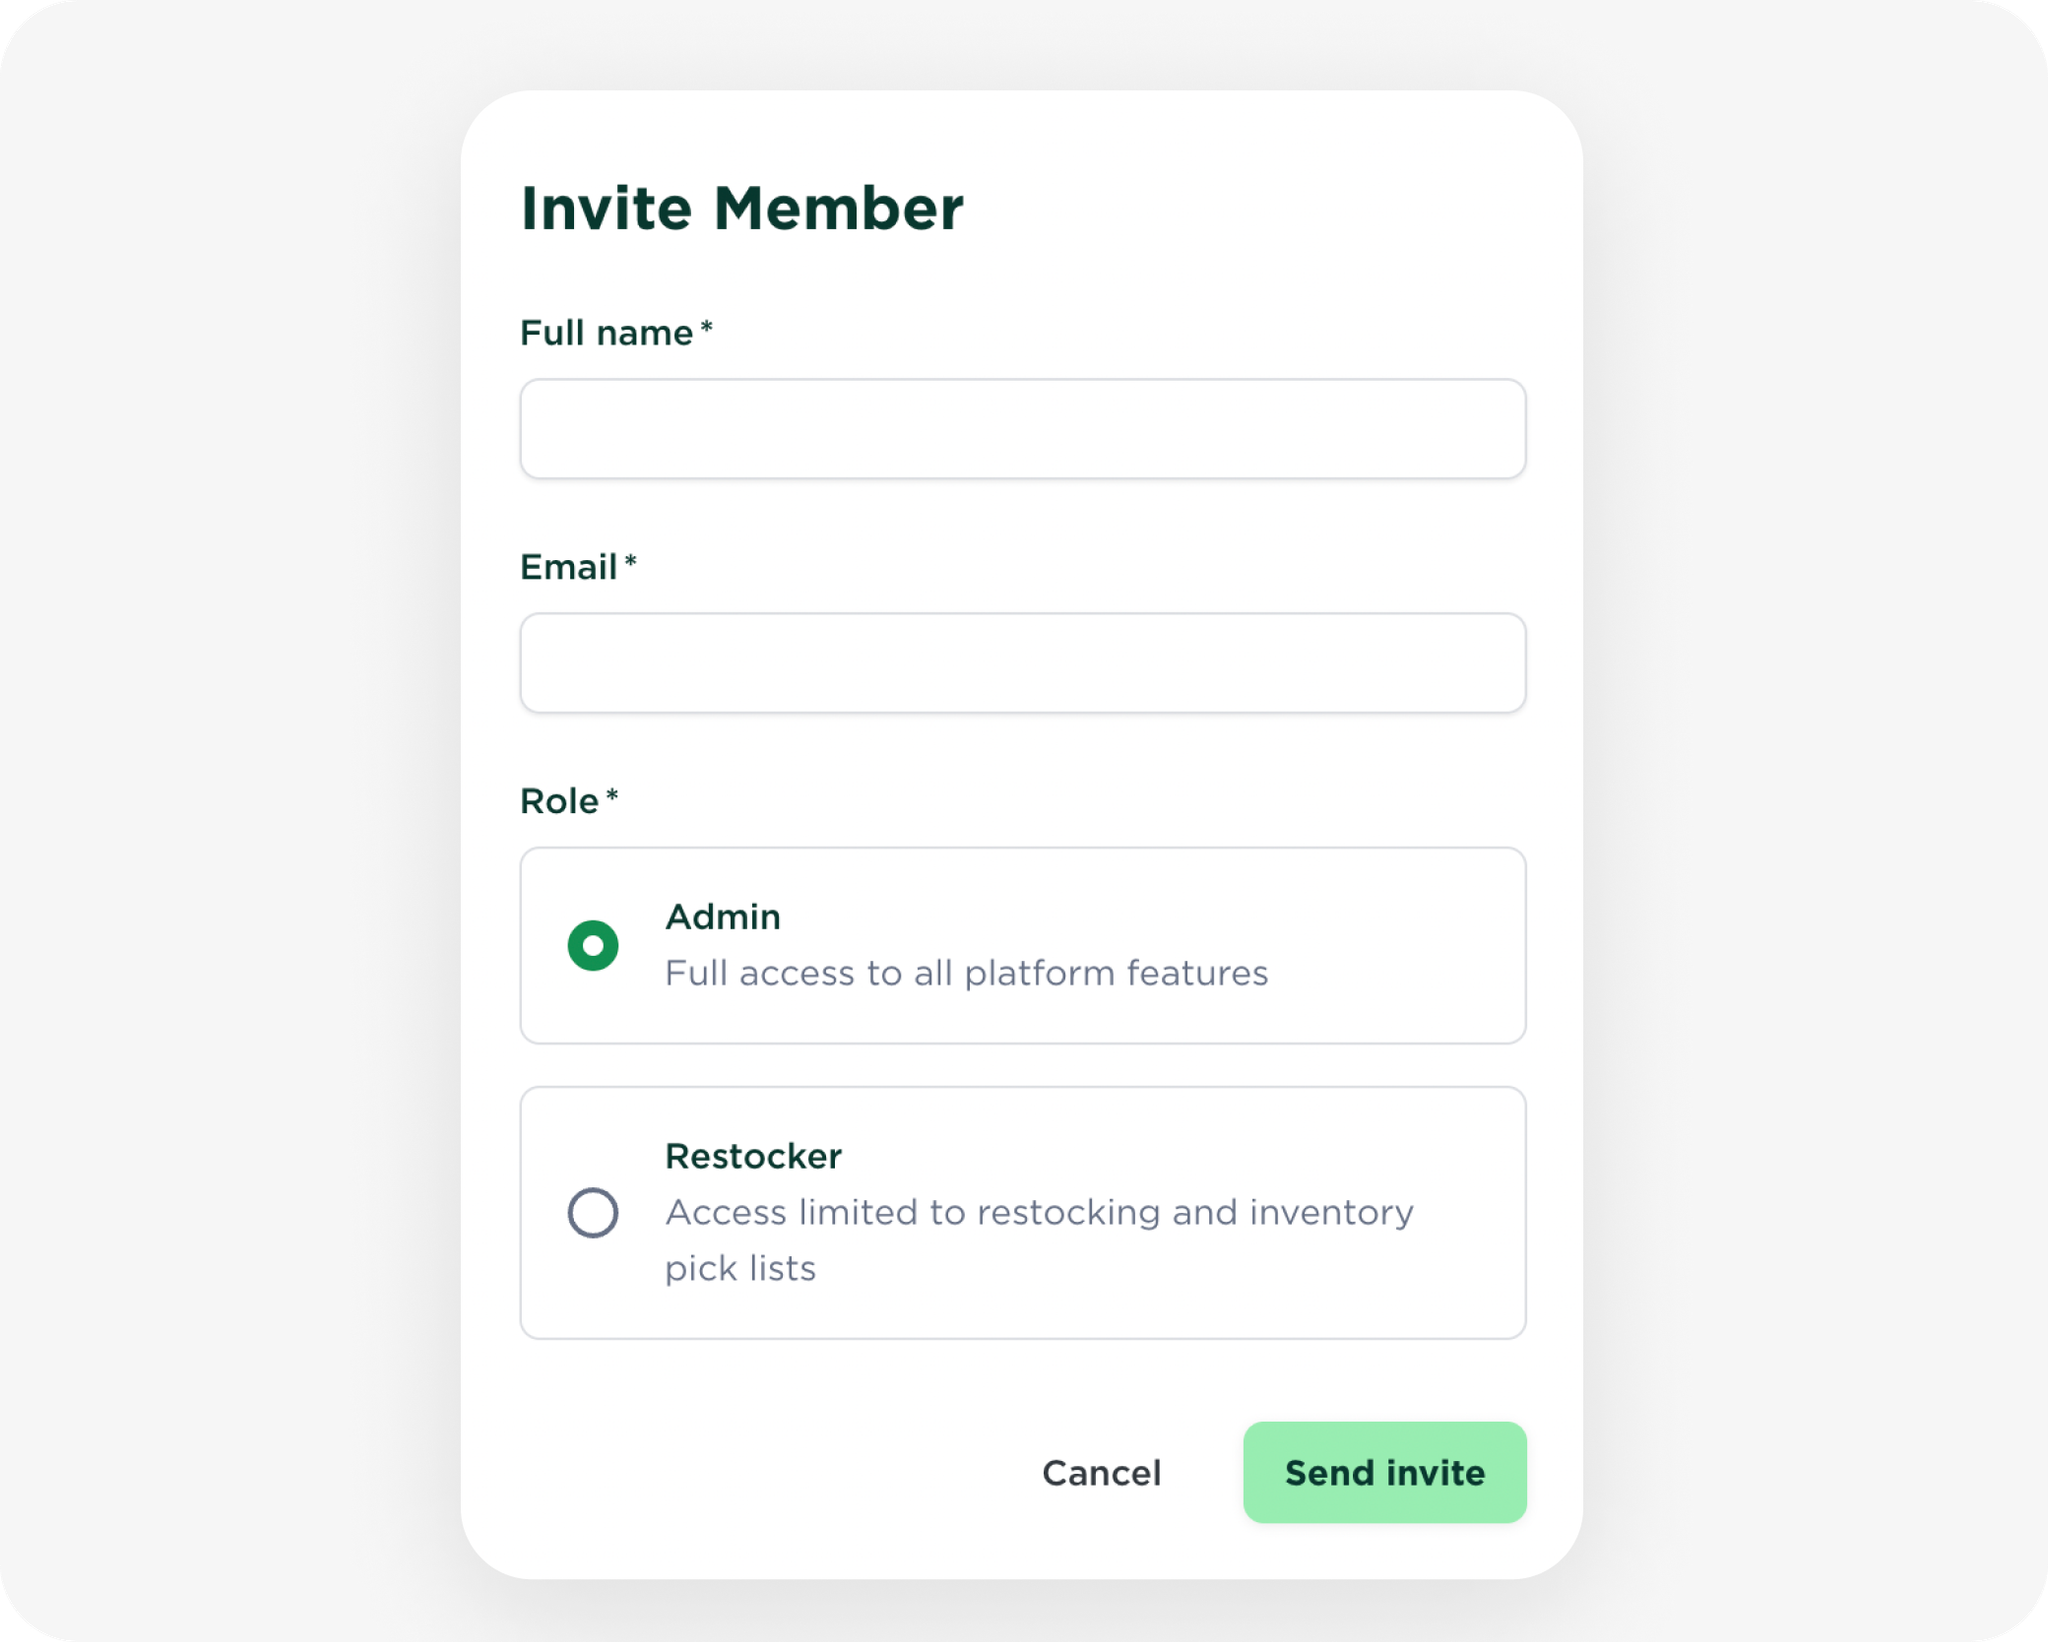Click the gray backdrop outside the dialog
Image resolution: width=2048 pixels, height=1642 pixels.
(230, 800)
